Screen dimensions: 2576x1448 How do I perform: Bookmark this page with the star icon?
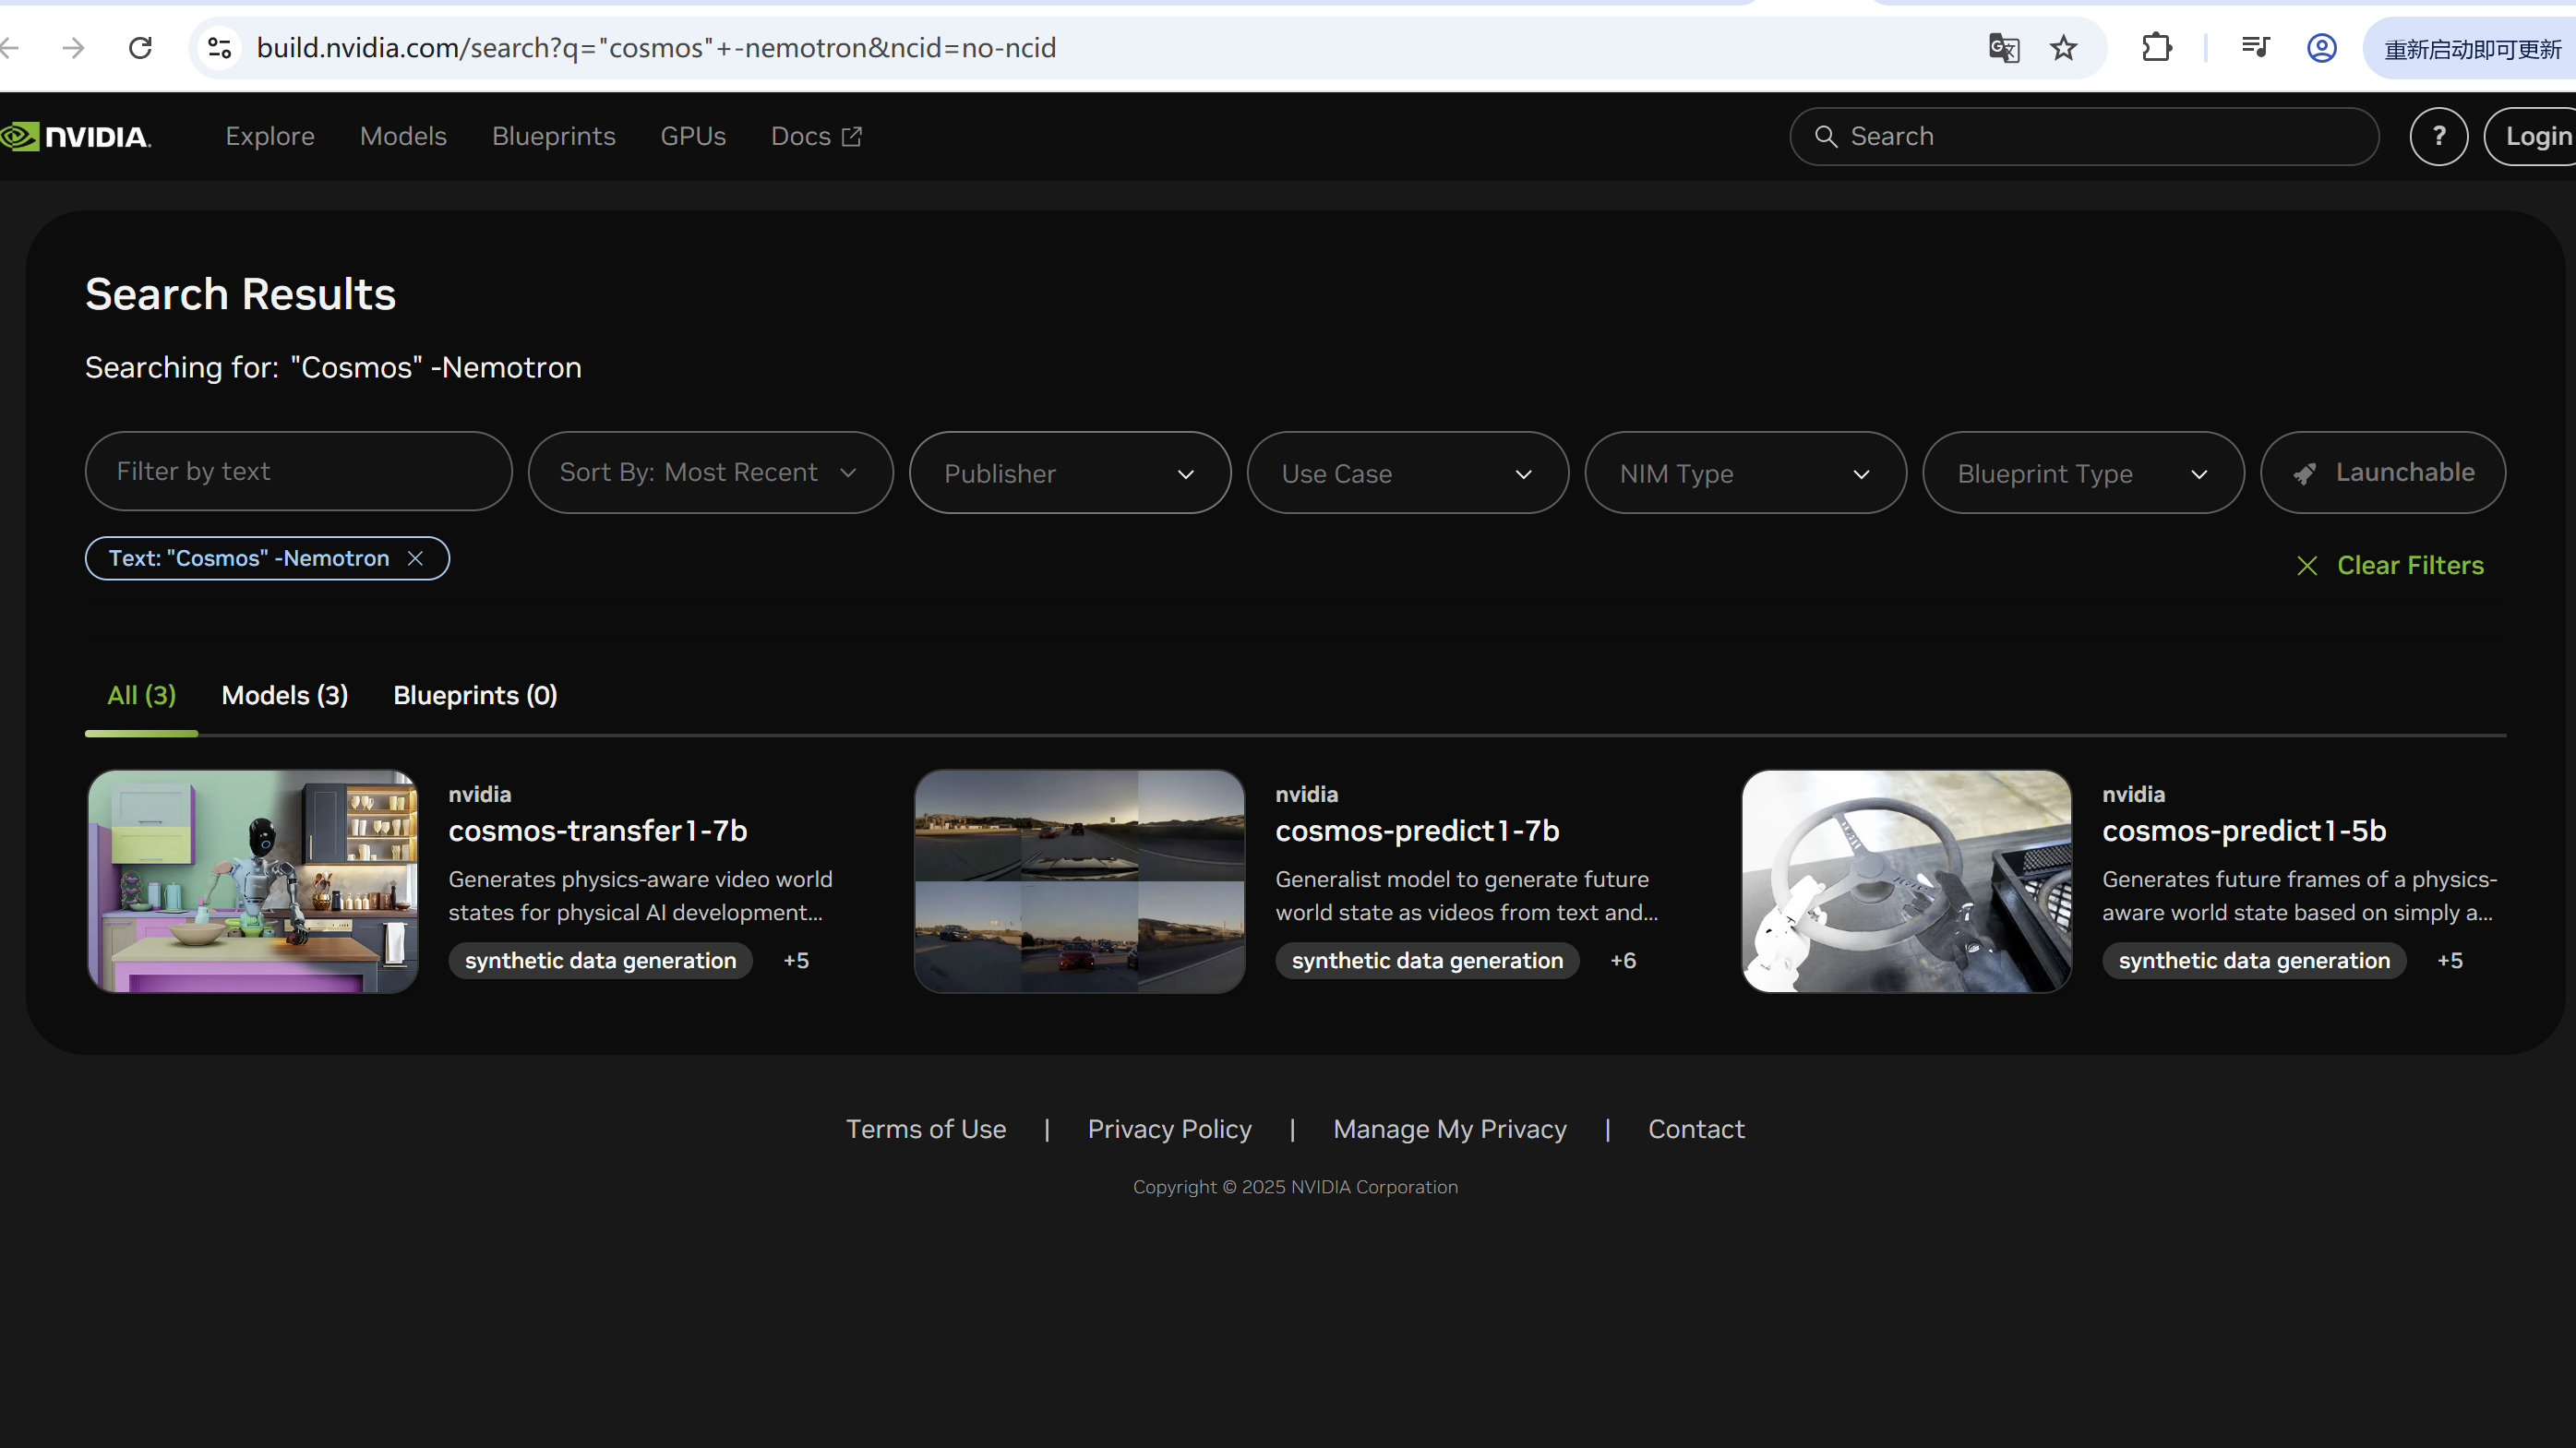point(2064,47)
